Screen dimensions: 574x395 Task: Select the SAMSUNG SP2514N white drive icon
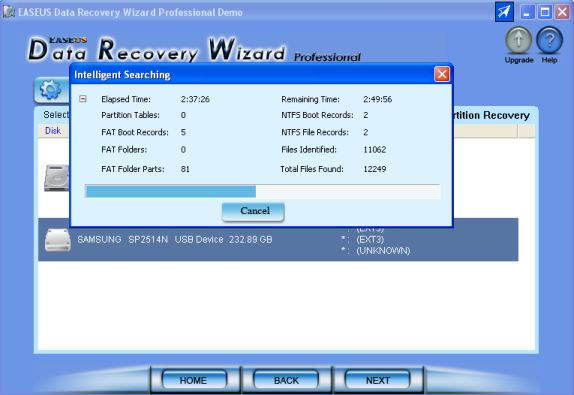[57, 240]
